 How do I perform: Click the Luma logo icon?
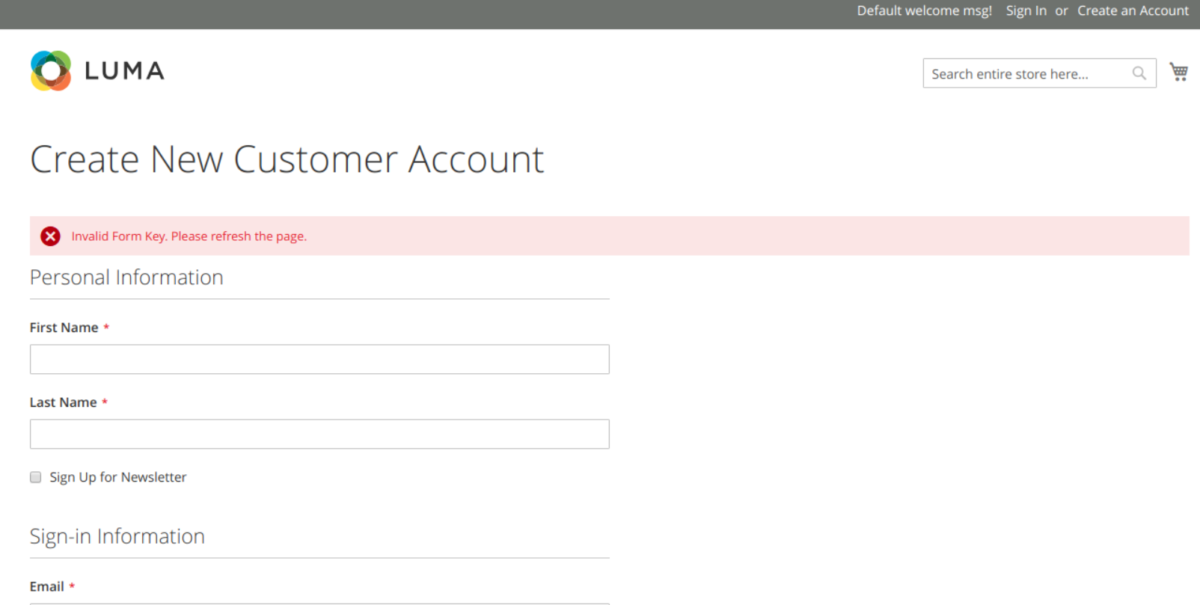(x=50, y=71)
